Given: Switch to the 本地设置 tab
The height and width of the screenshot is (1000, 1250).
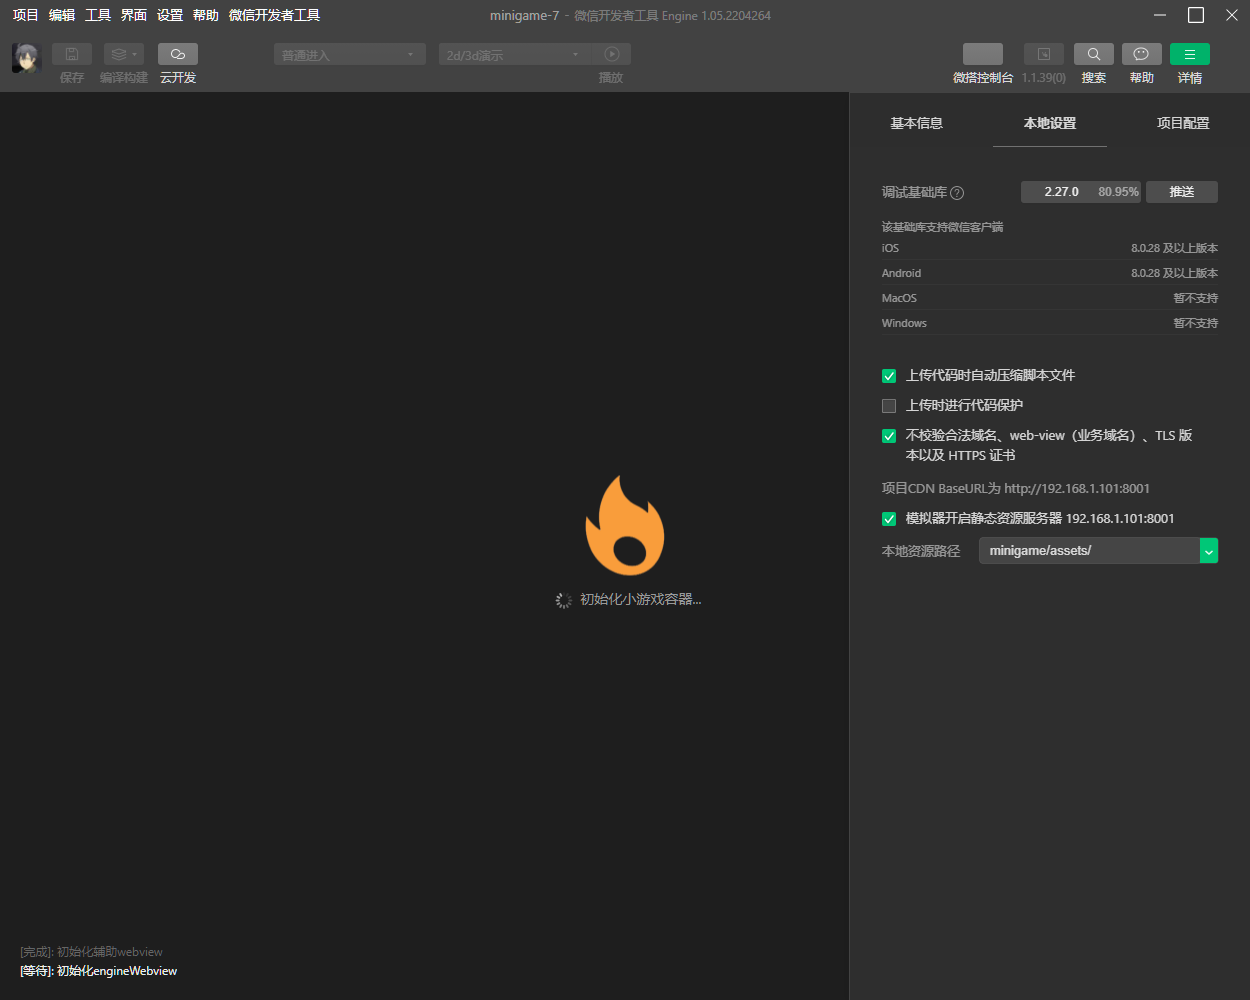Looking at the screenshot, I should coord(1050,123).
